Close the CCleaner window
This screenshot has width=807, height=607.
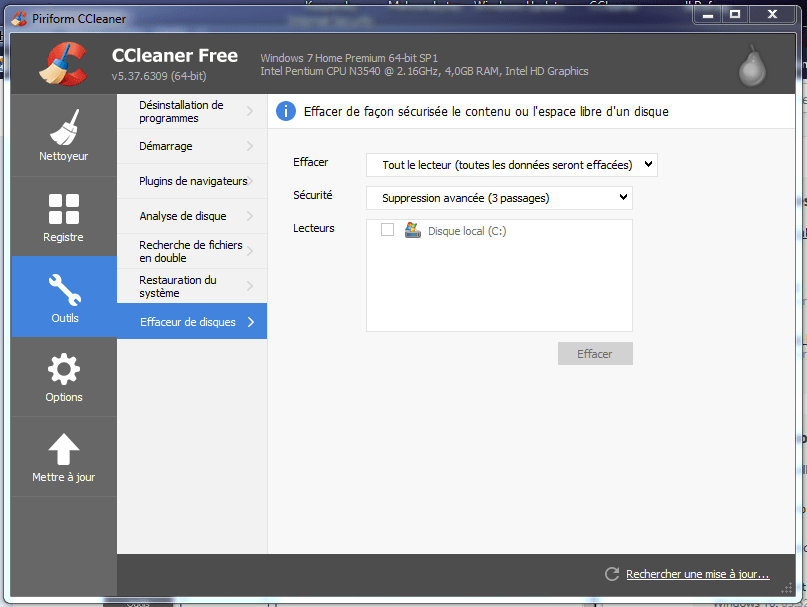772,14
